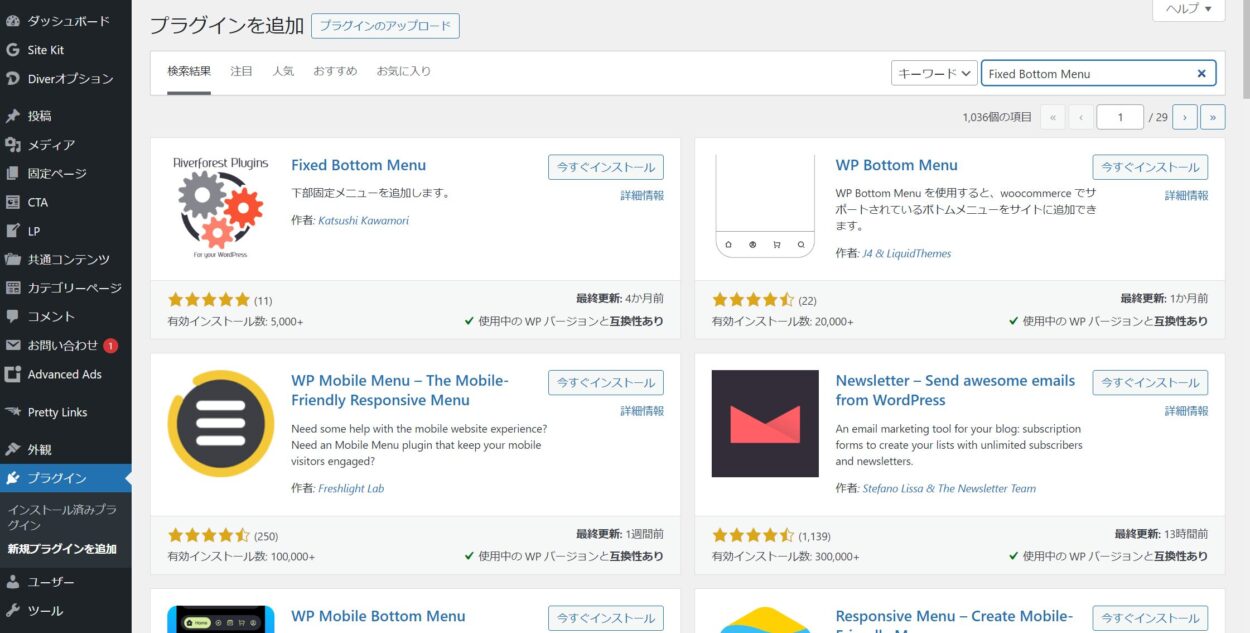Open the キーワード search filter dropdown
The image size is (1250, 633).
coord(933,72)
